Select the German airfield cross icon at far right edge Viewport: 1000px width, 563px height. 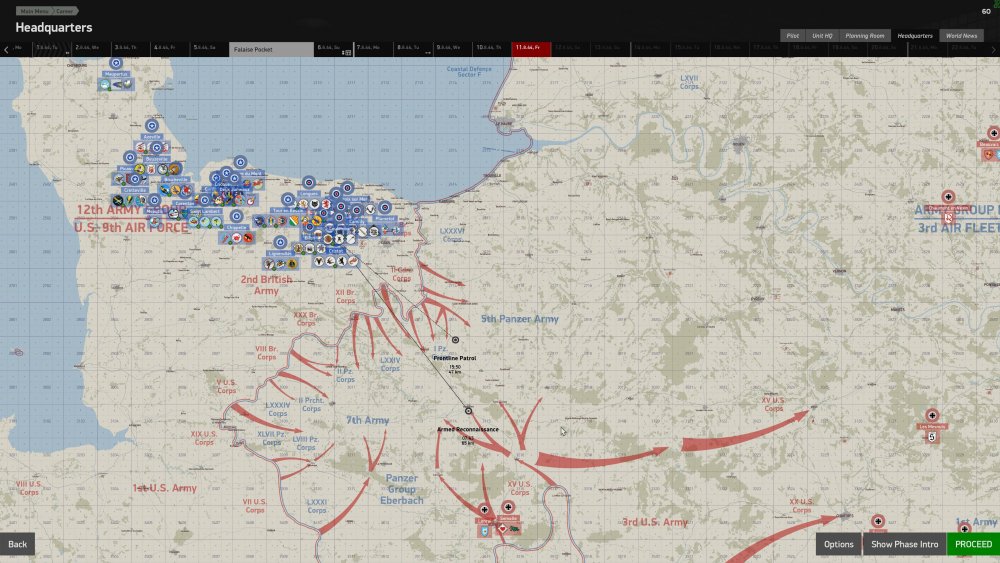pyautogui.click(x=992, y=133)
